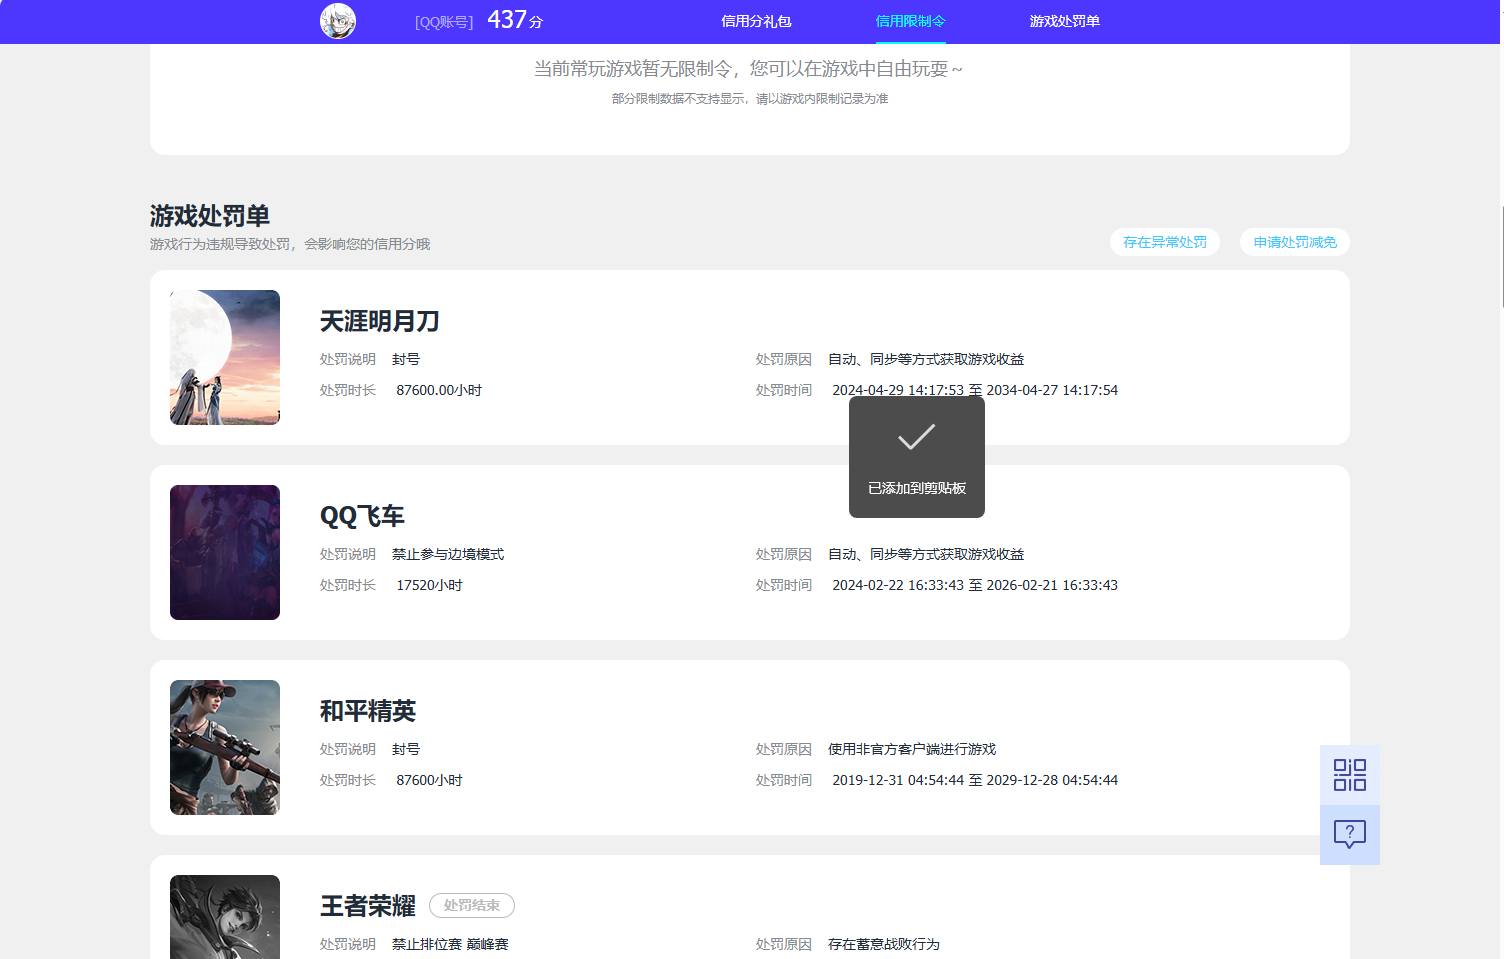Click the checkmark in clipboard toast

[x=916, y=437]
